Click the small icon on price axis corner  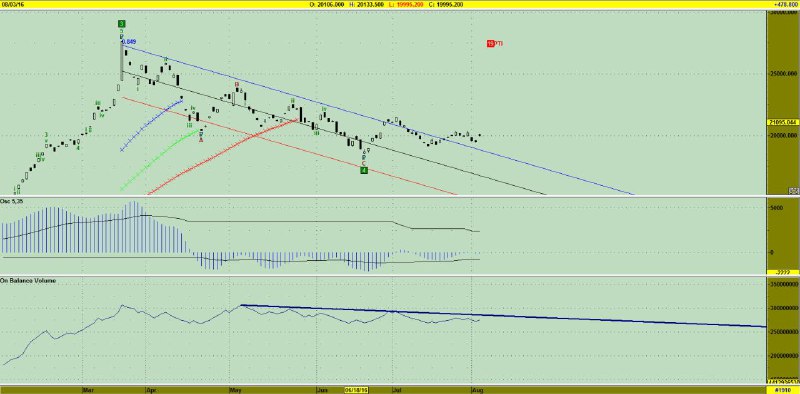click(x=794, y=190)
